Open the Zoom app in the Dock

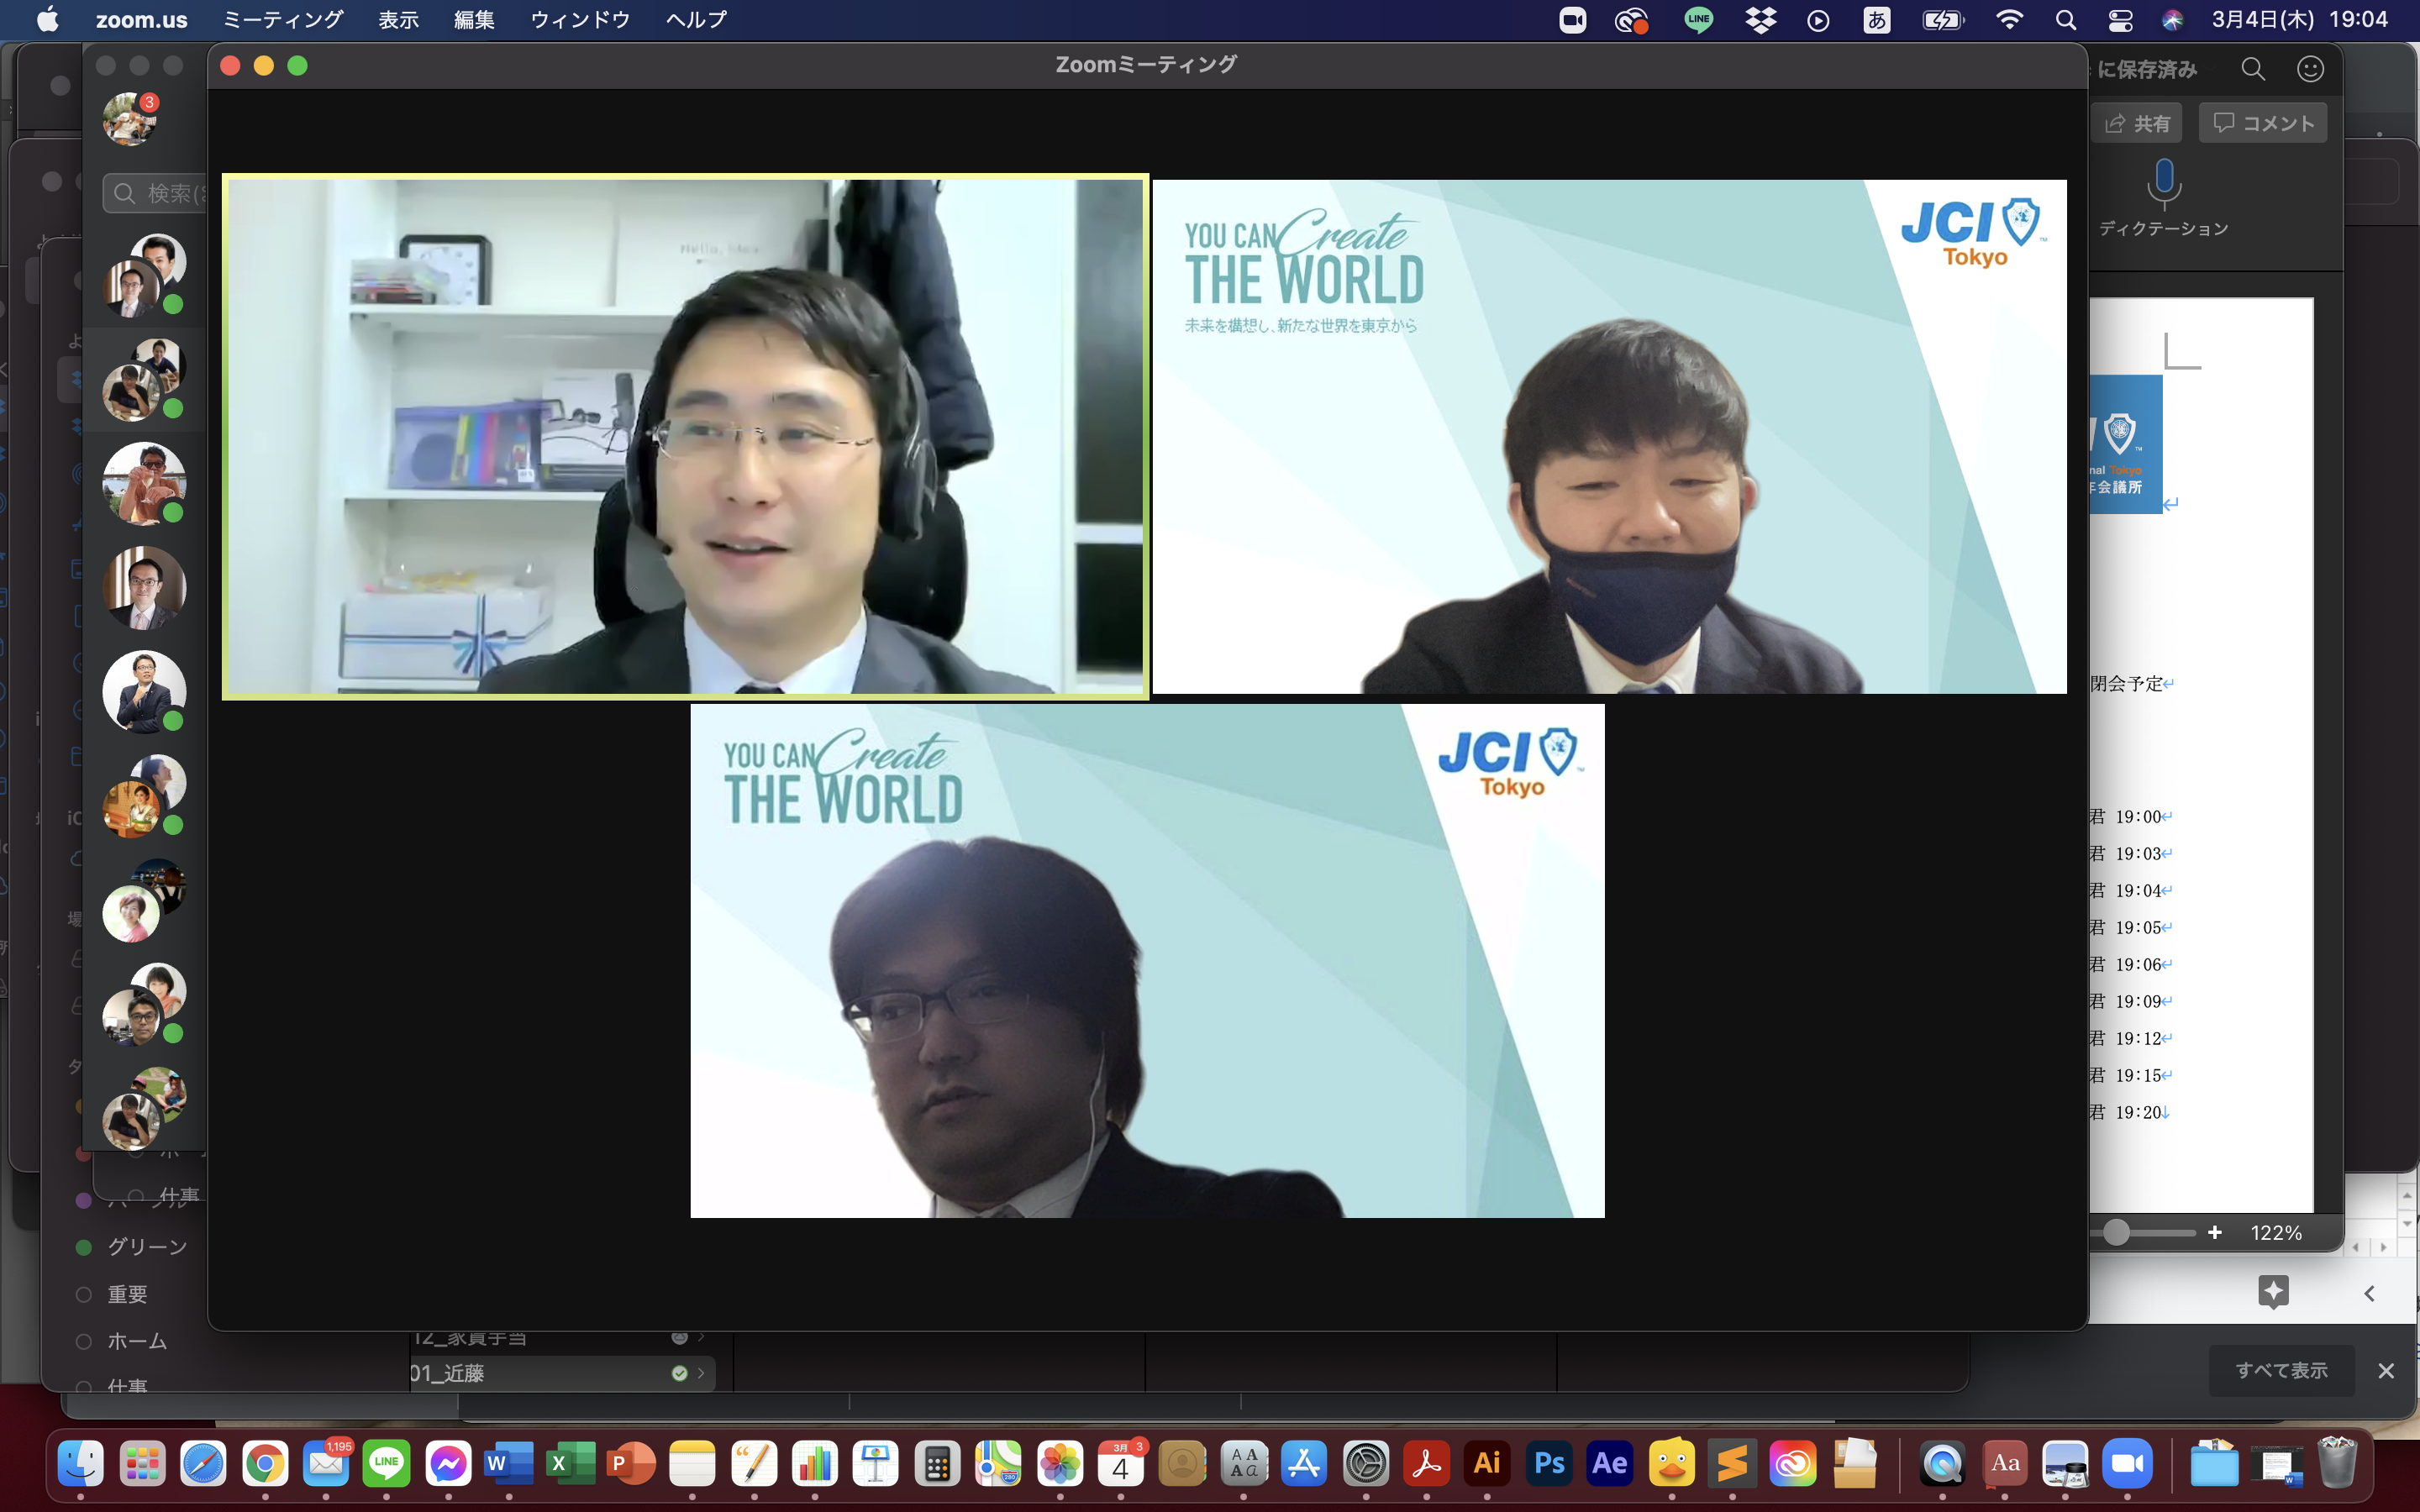coord(2127,1464)
